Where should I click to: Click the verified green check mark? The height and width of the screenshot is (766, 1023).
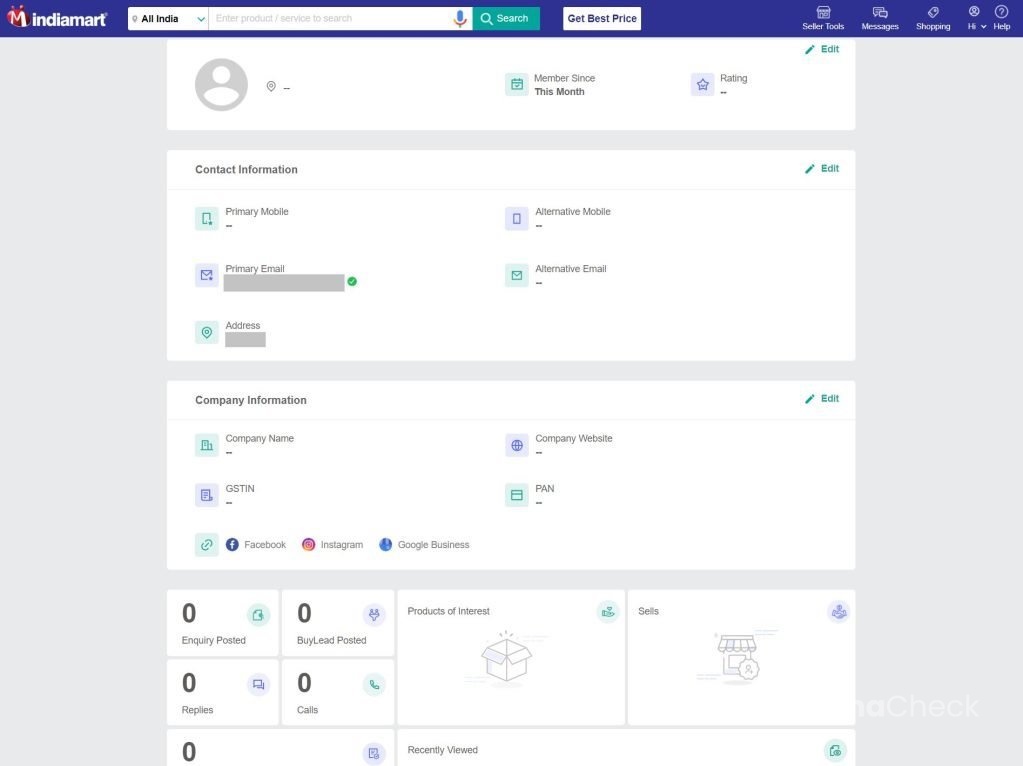coord(352,281)
